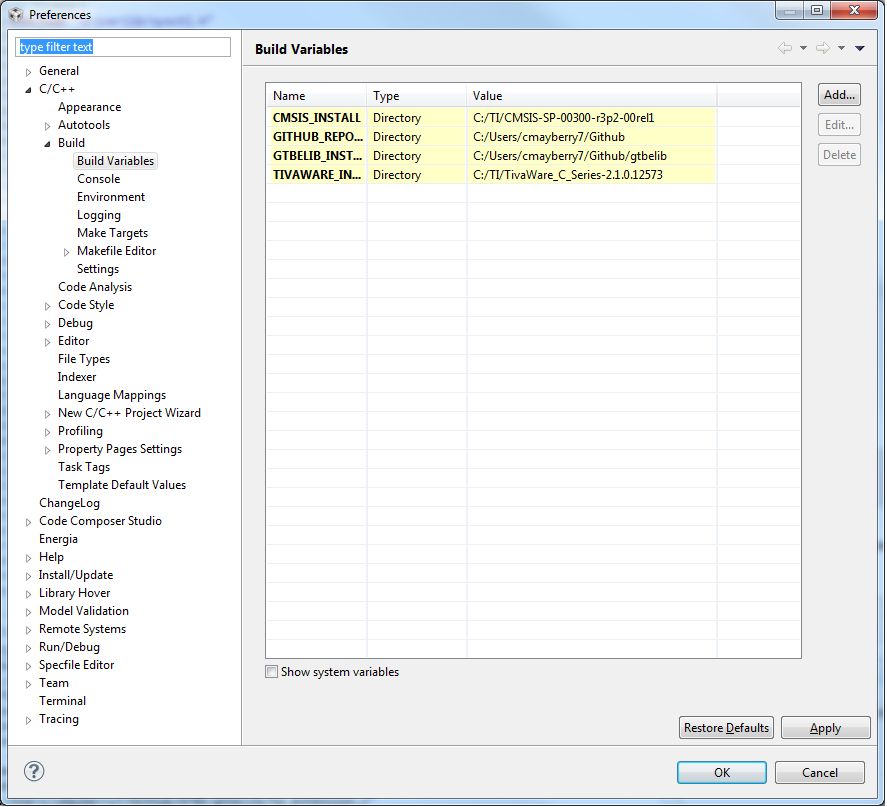
Task: Click the help question mark icon
Action: 34,771
